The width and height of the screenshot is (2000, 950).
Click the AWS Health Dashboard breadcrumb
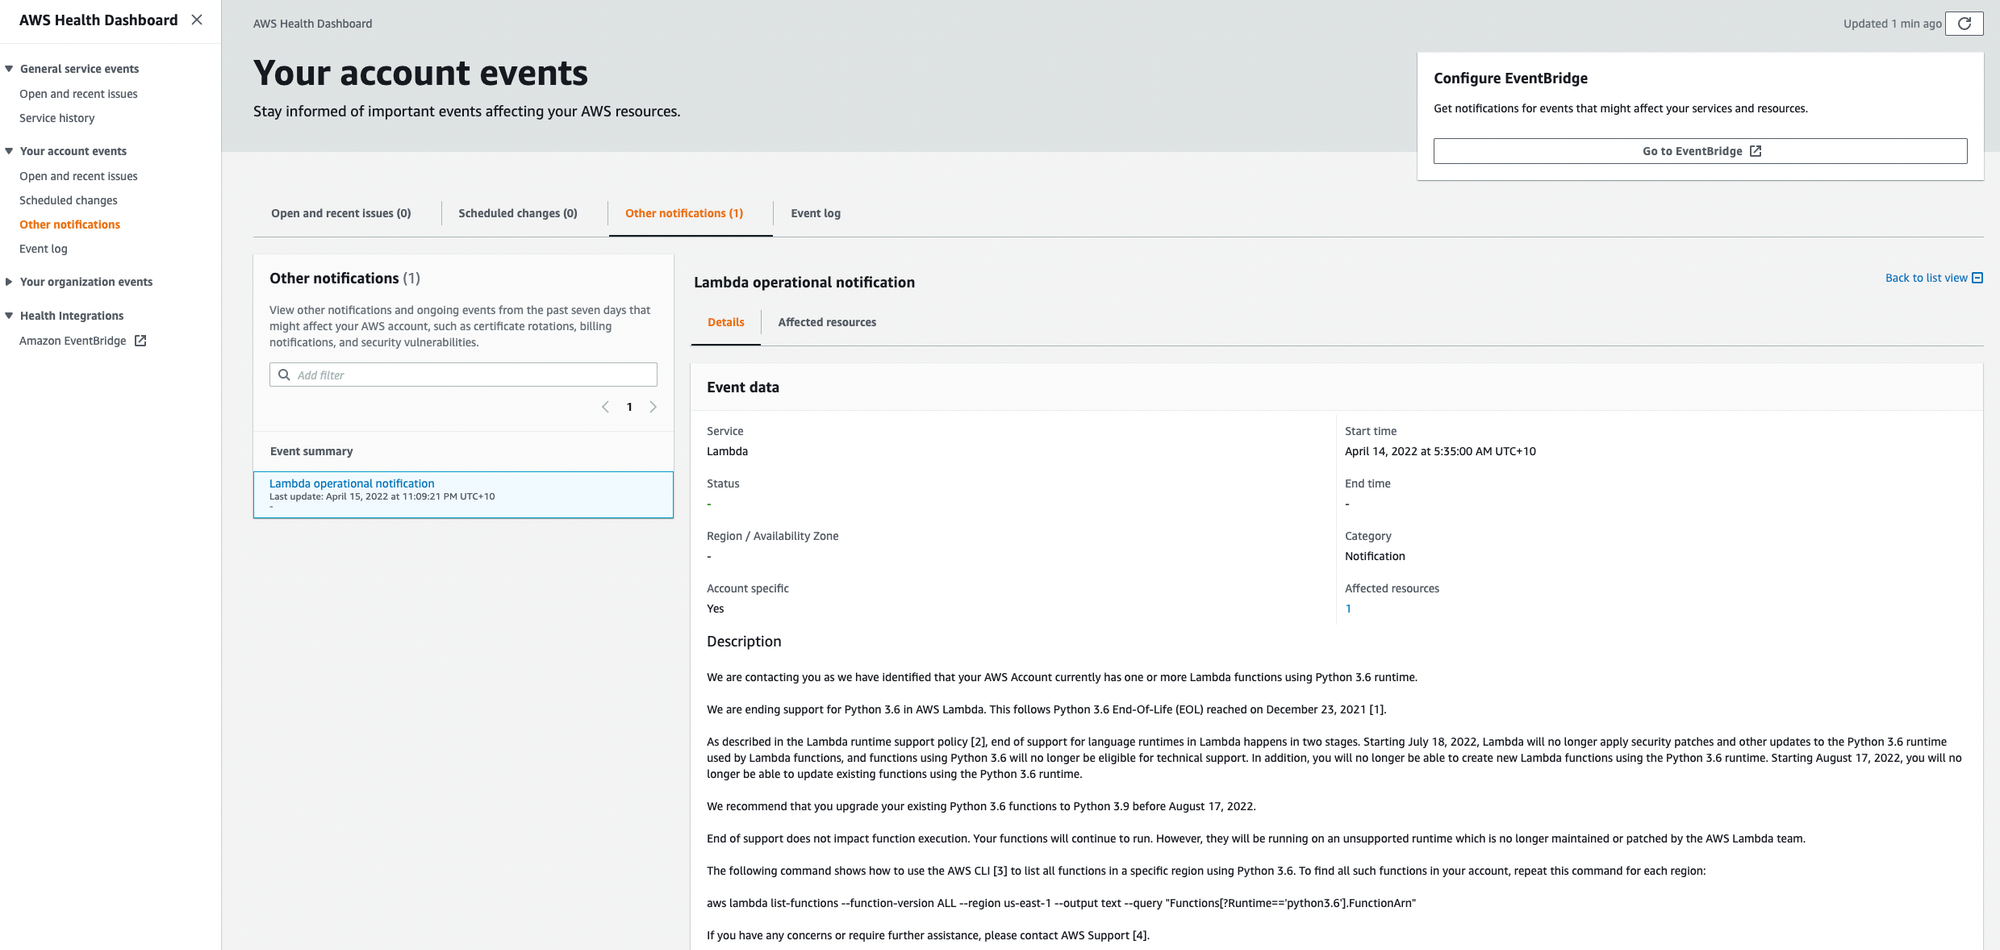point(312,24)
